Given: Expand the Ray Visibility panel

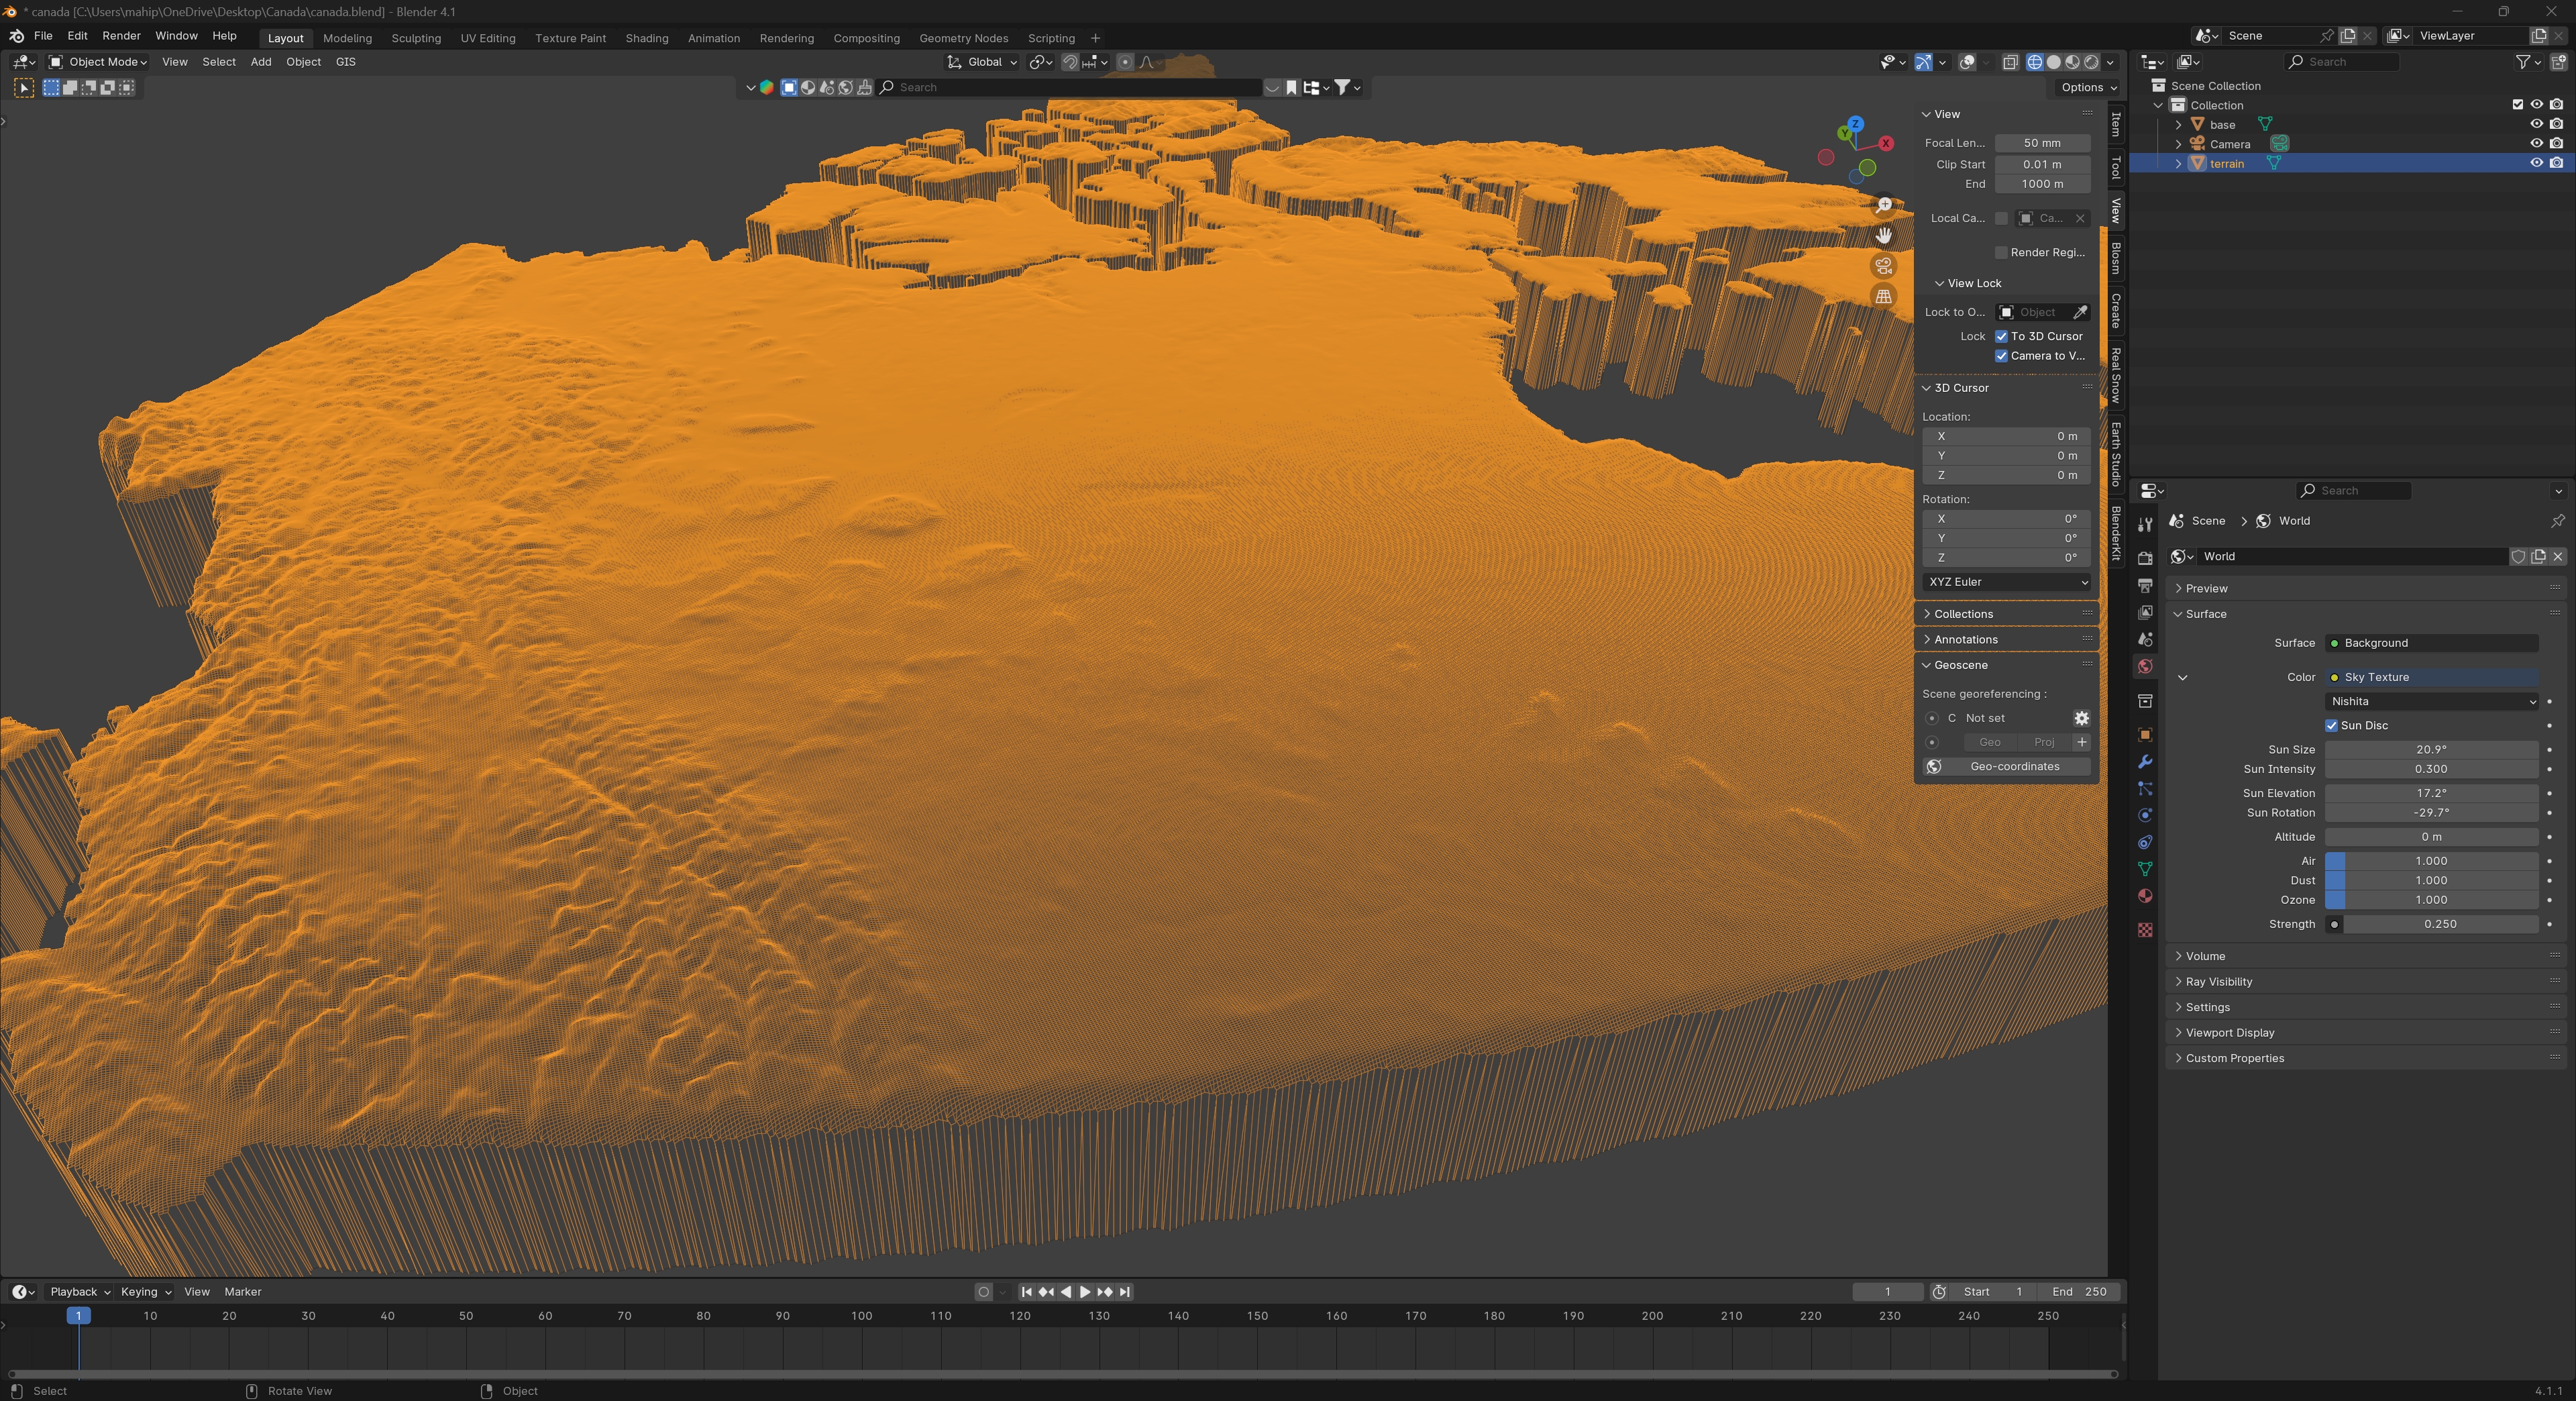Looking at the screenshot, I should pyautogui.click(x=2219, y=982).
